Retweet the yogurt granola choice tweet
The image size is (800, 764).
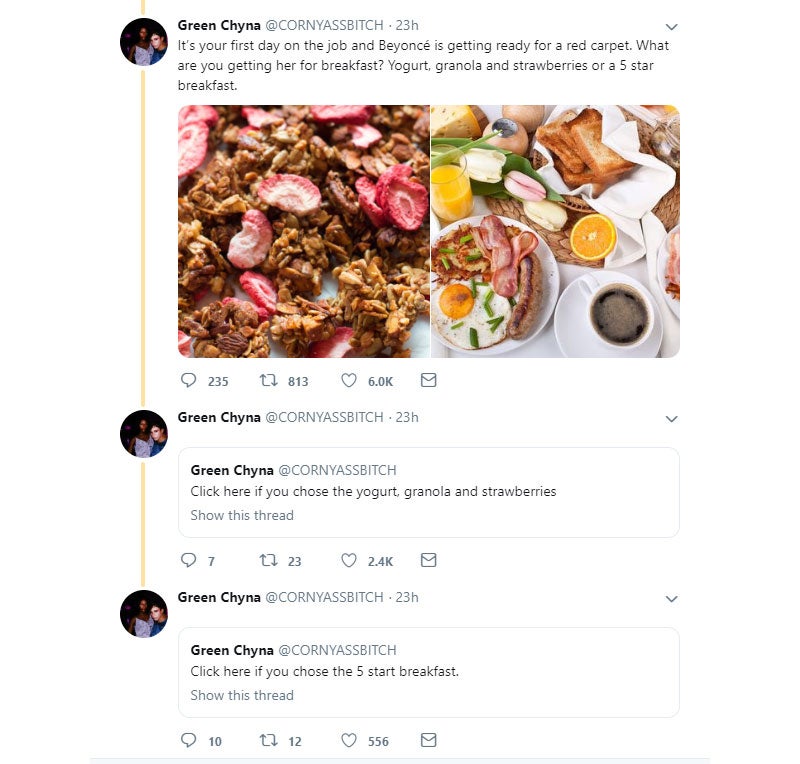pyautogui.click(x=268, y=561)
